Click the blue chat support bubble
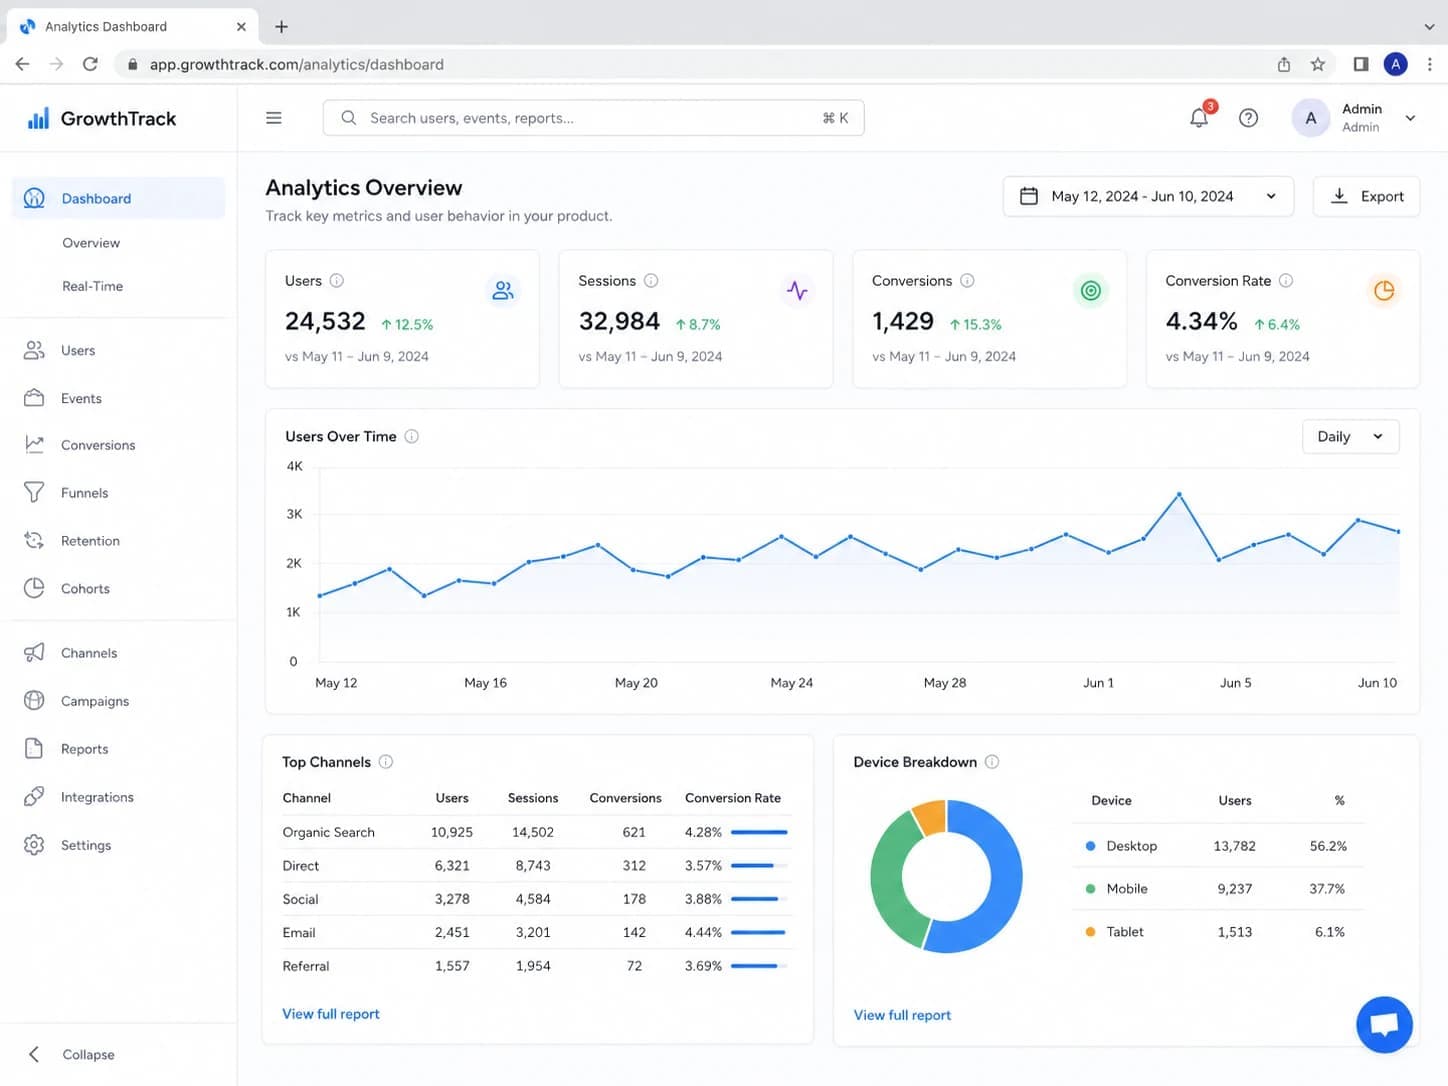This screenshot has width=1448, height=1086. 1384,1024
